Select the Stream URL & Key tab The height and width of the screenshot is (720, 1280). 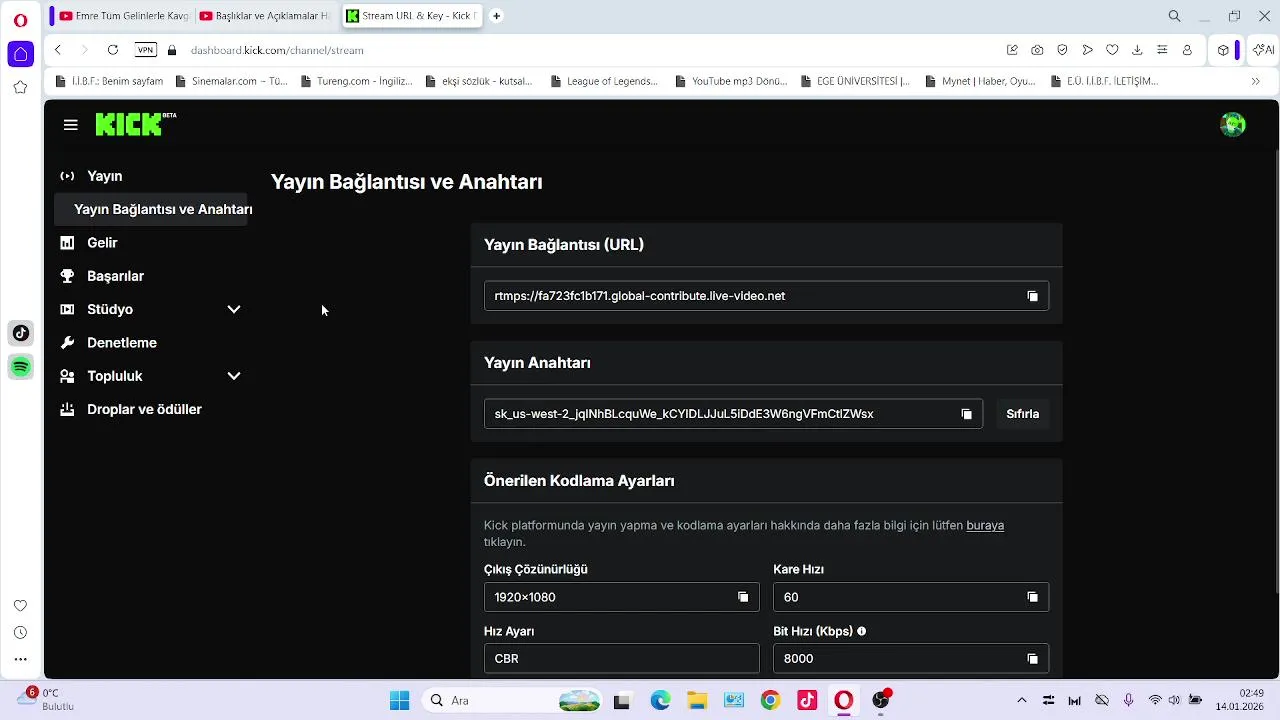coord(412,16)
